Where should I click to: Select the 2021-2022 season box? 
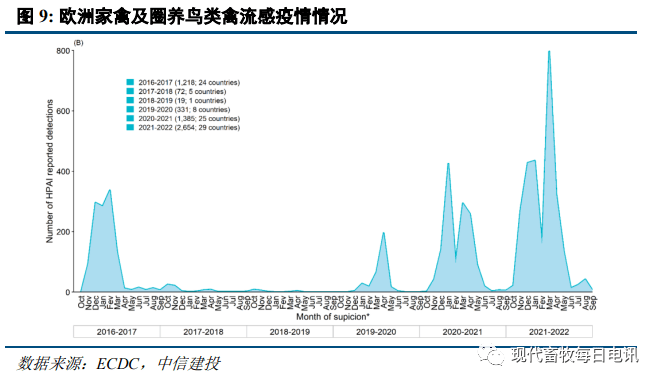tap(549, 332)
